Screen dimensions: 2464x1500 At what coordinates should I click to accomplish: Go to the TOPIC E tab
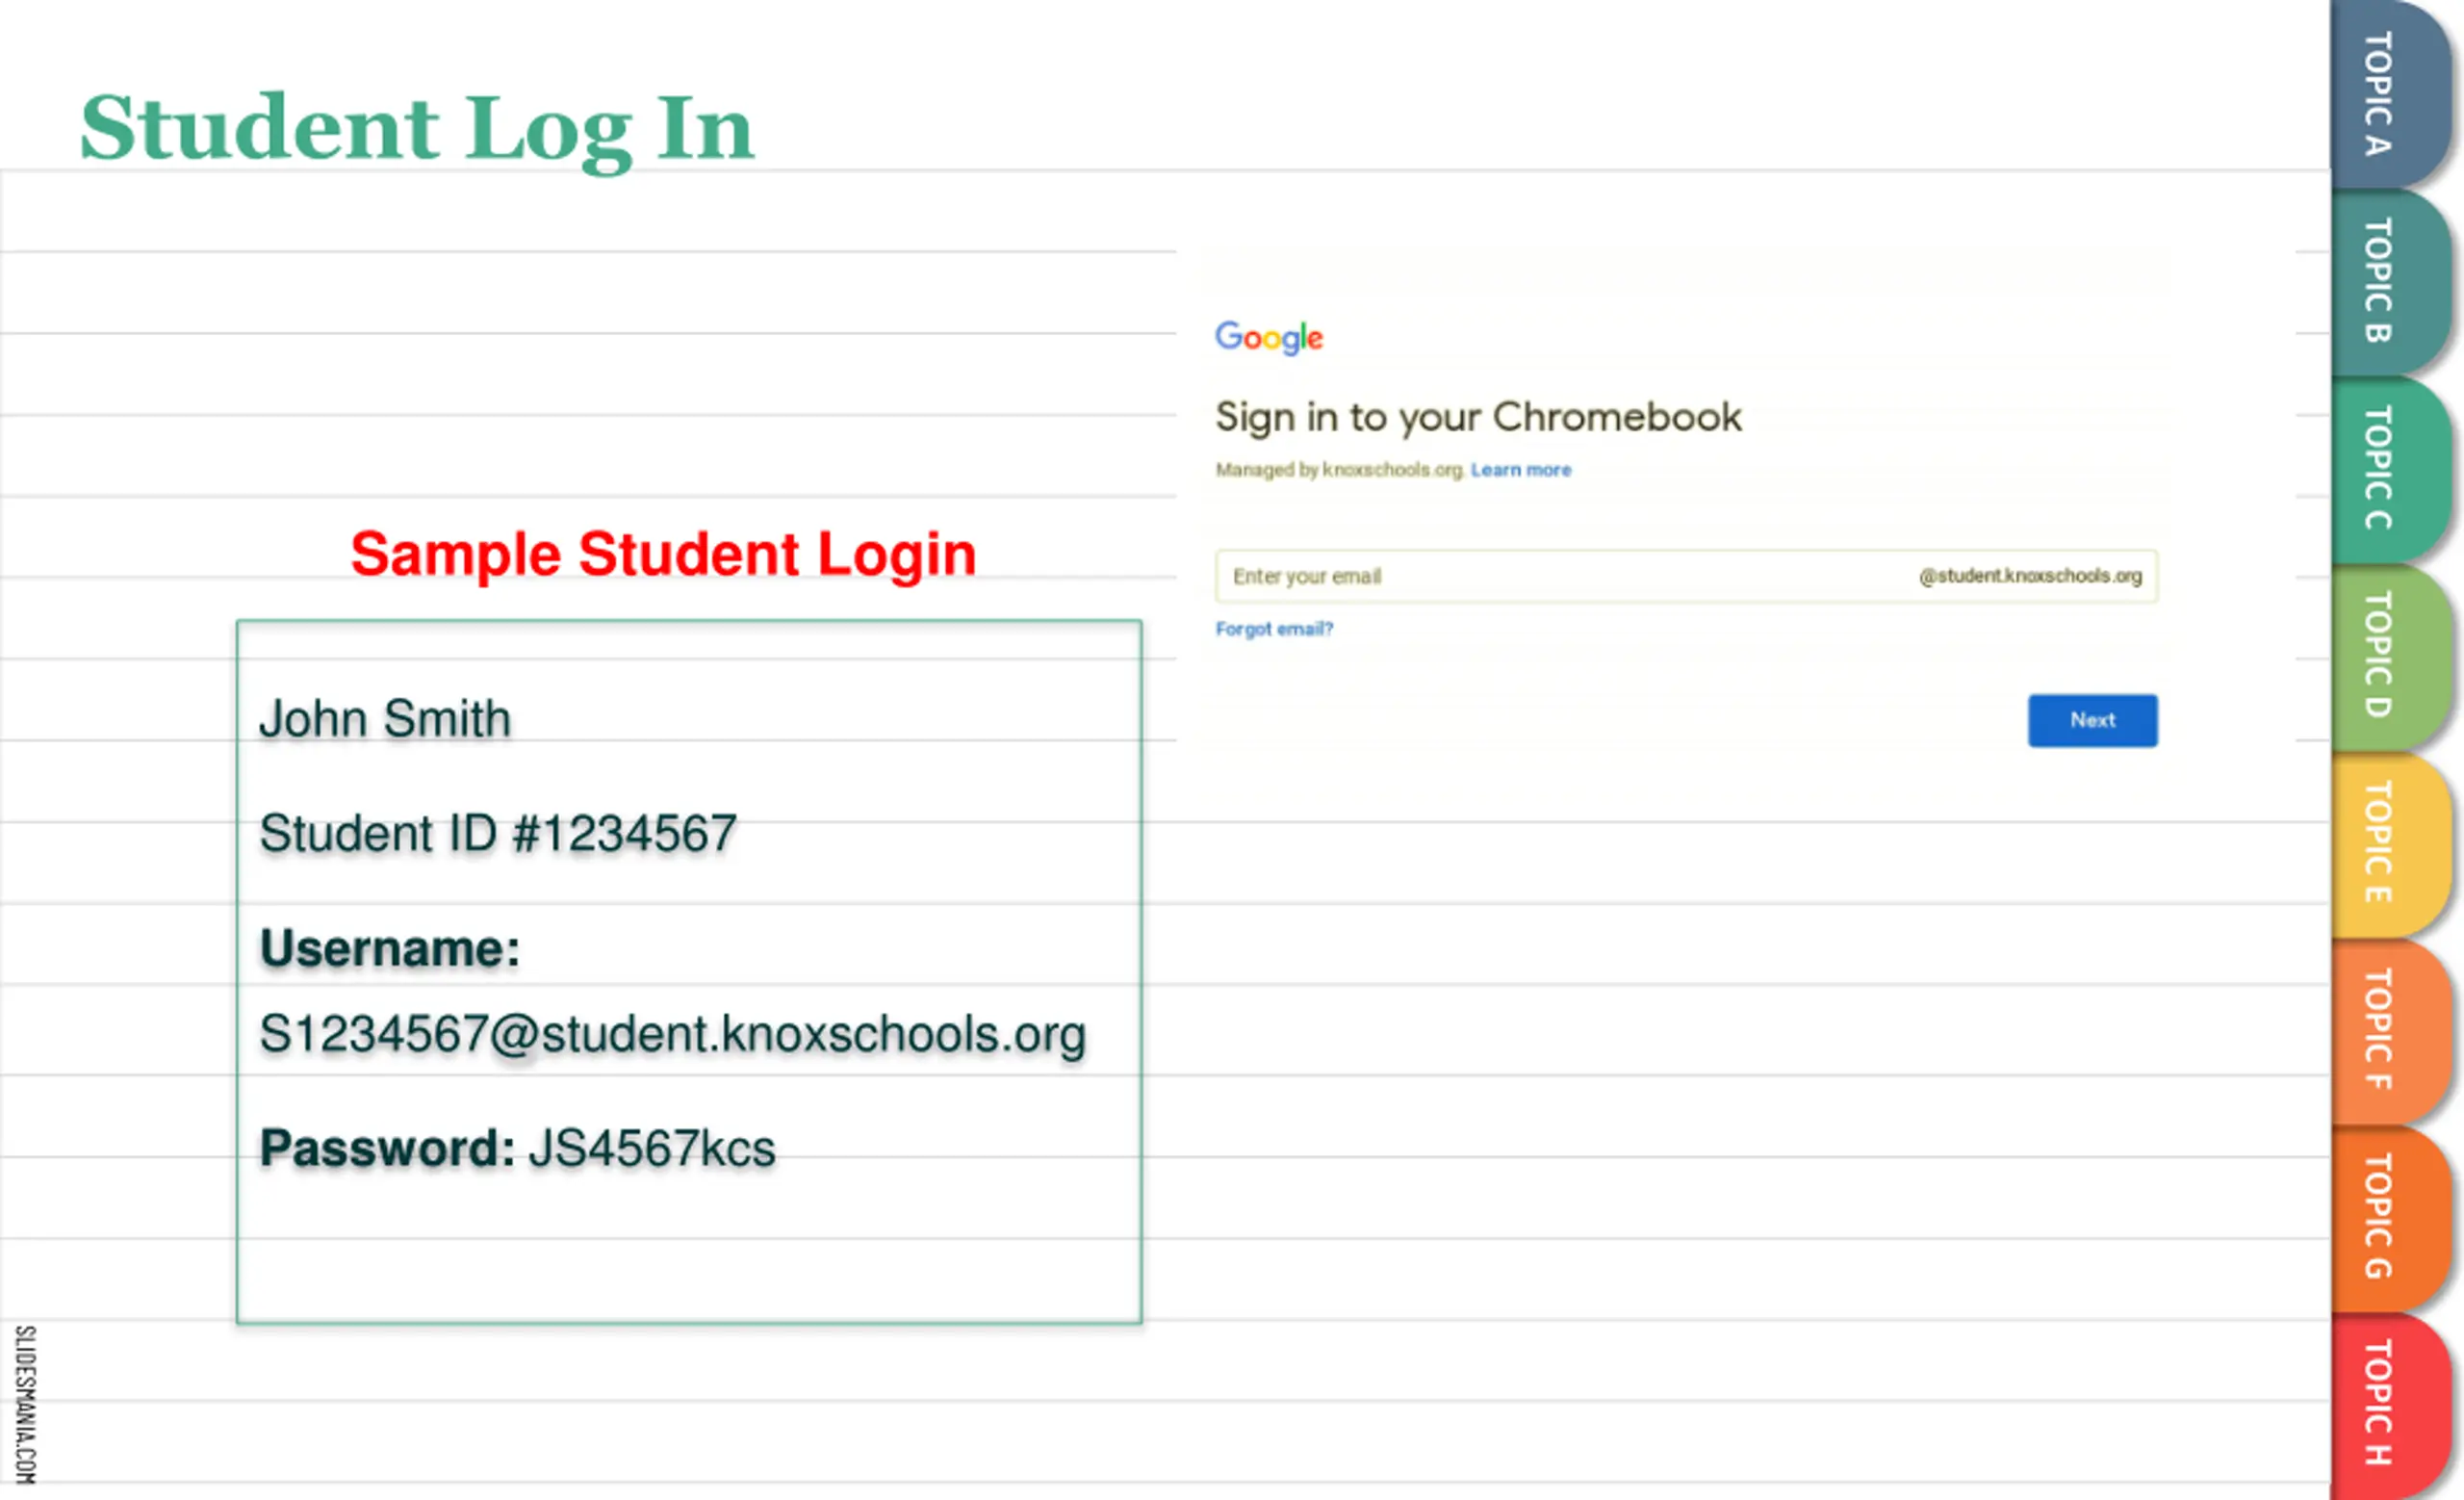[x=2390, y=843]
